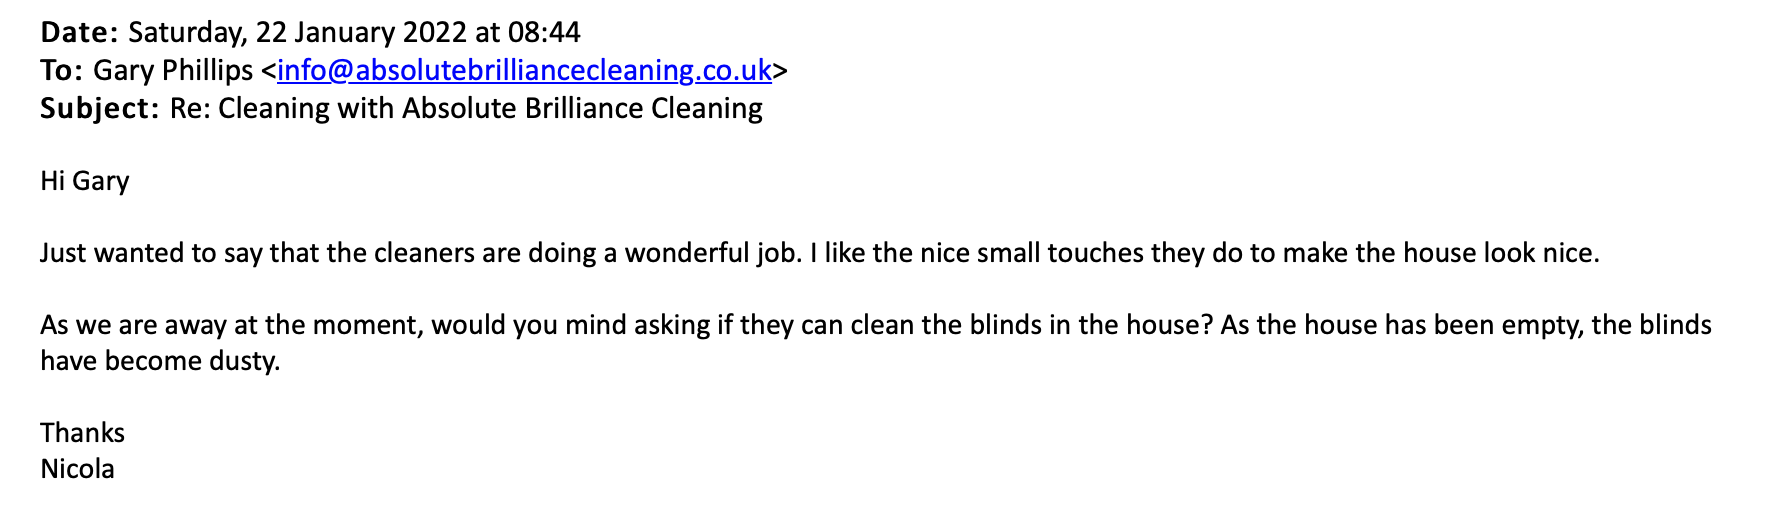Image resolution: width=1768 pixels, height=520 pixels.
Task: Open the info@absolutebrilliancecleaning.co.uk email link
Action: tap(524, 70)
